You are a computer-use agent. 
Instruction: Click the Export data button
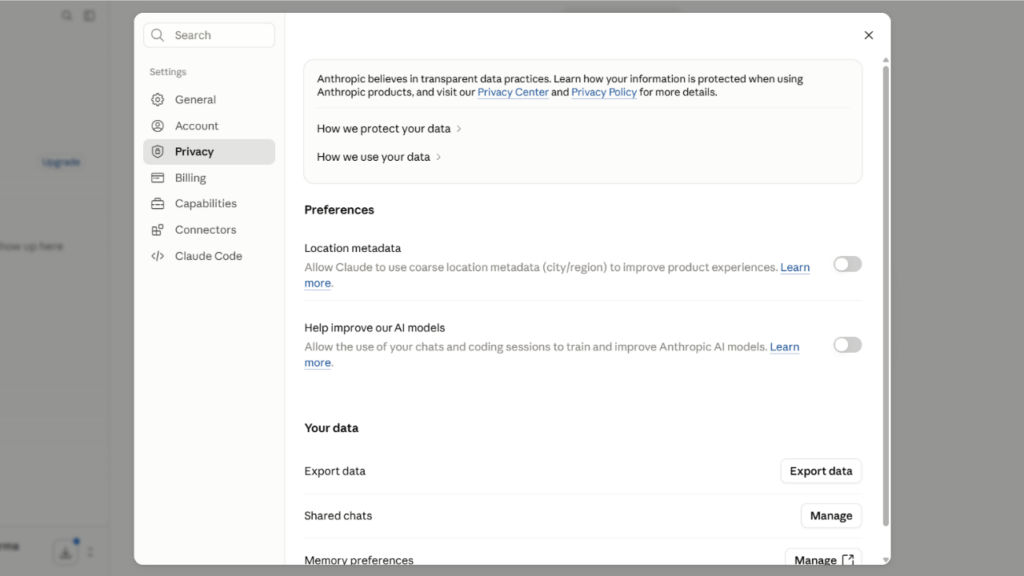821,471
